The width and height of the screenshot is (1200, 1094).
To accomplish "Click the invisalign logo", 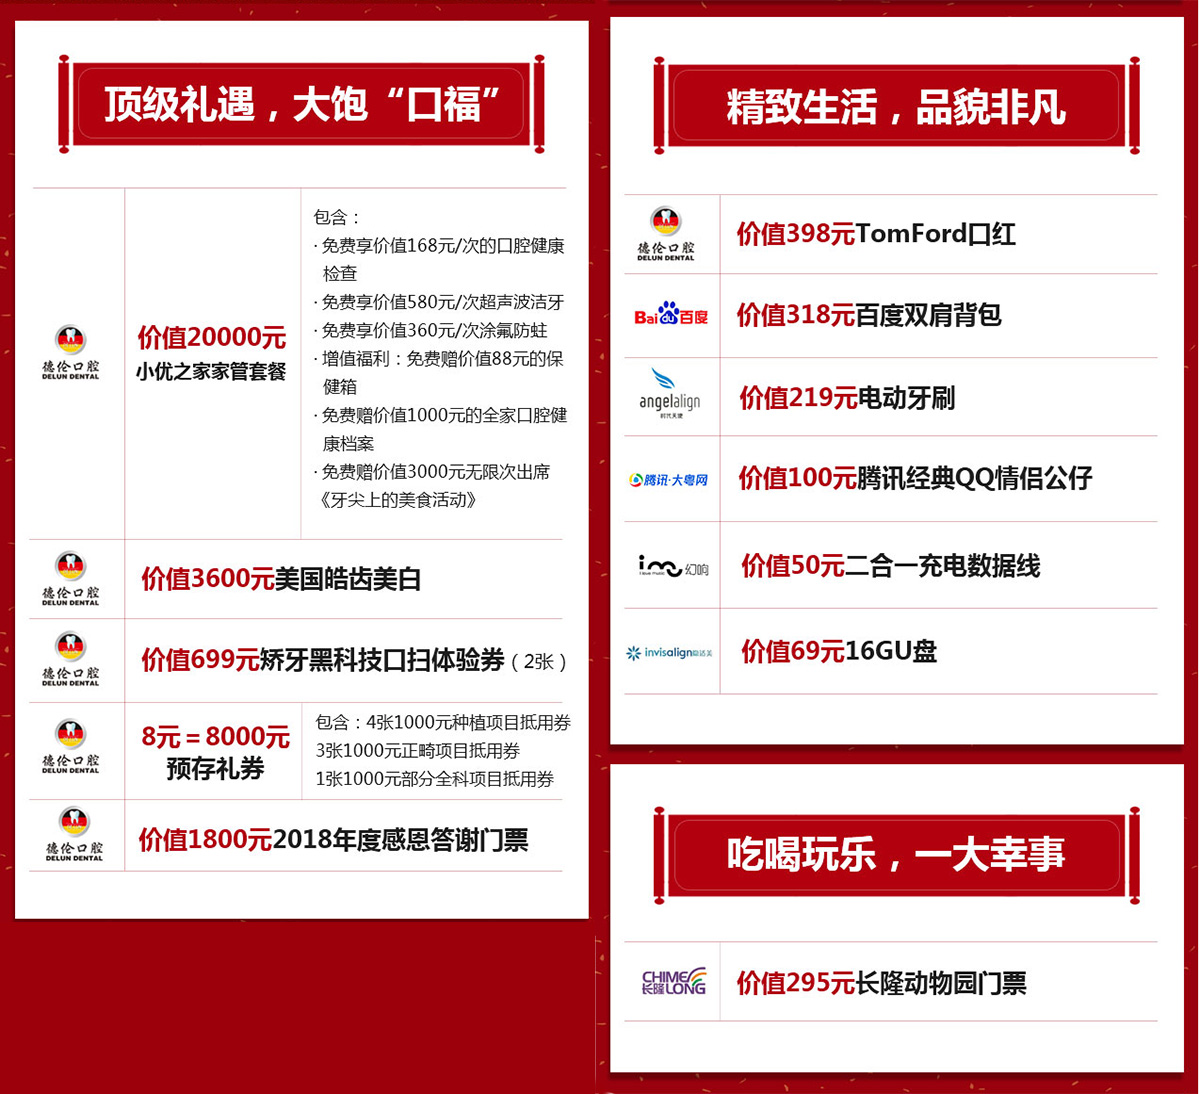I will [x=669, y=653].
